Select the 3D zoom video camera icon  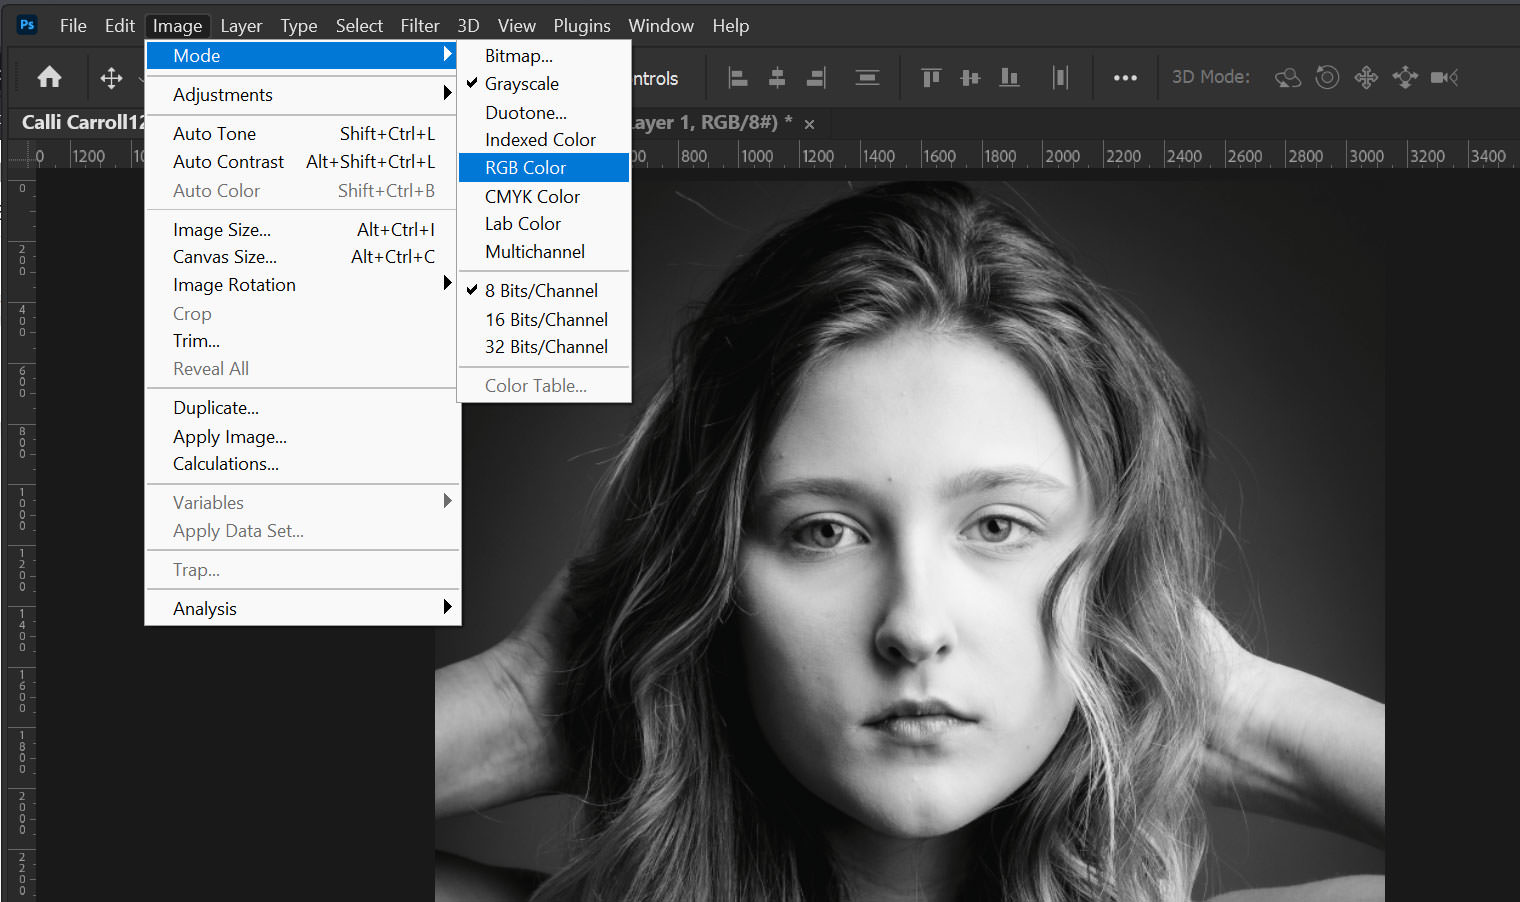click(x=1444, y=77)
